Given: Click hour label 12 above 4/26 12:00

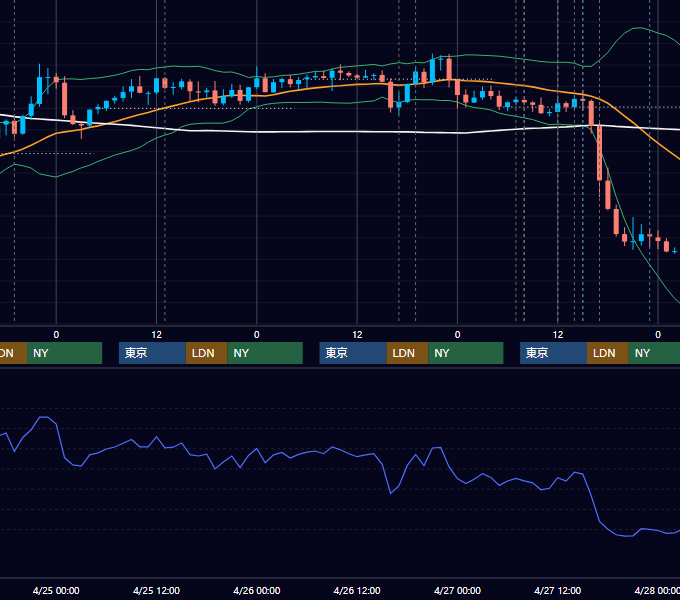Looking at the screenshot, I should point(357,335).
